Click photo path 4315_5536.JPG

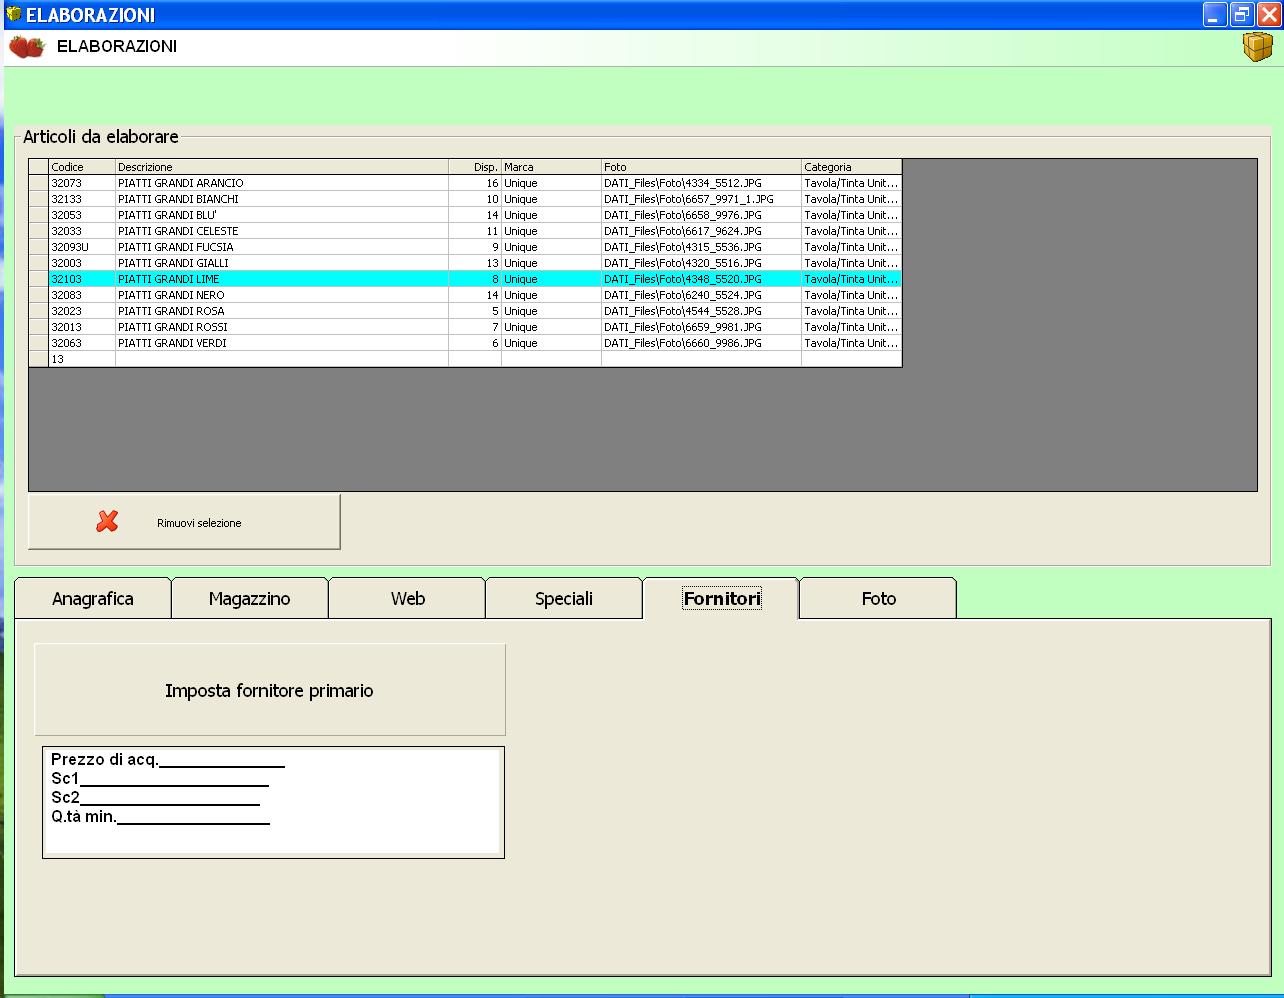pyautogui.click(x=701, y=247)
